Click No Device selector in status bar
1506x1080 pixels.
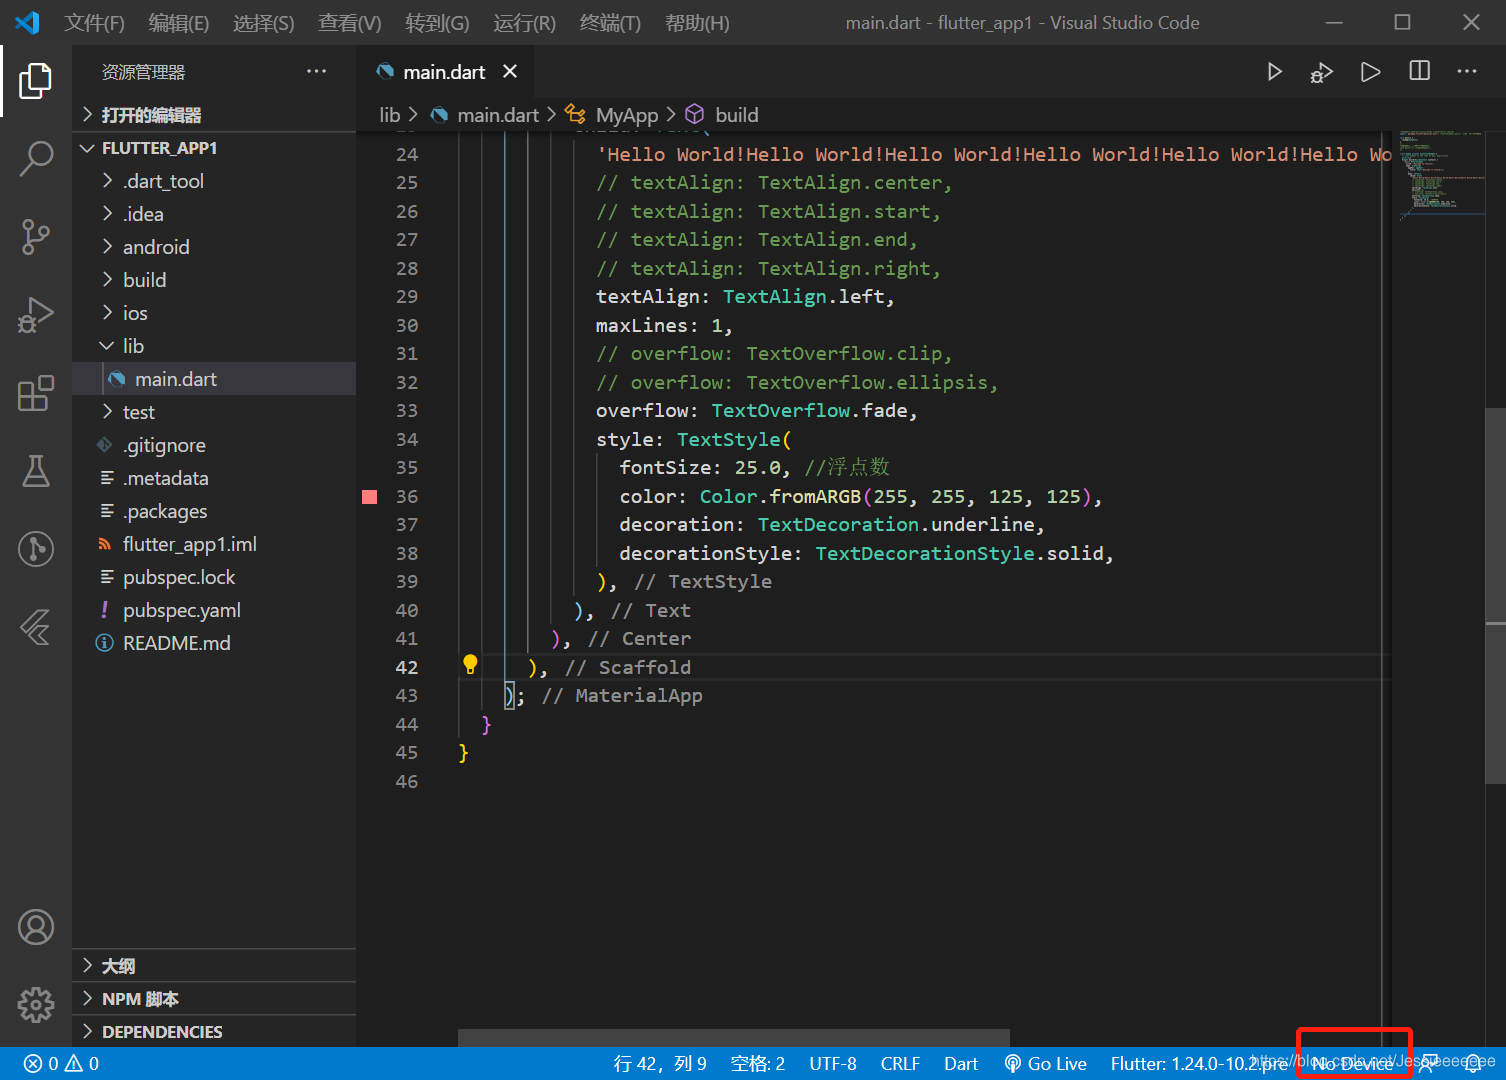coord(1352,1064)
